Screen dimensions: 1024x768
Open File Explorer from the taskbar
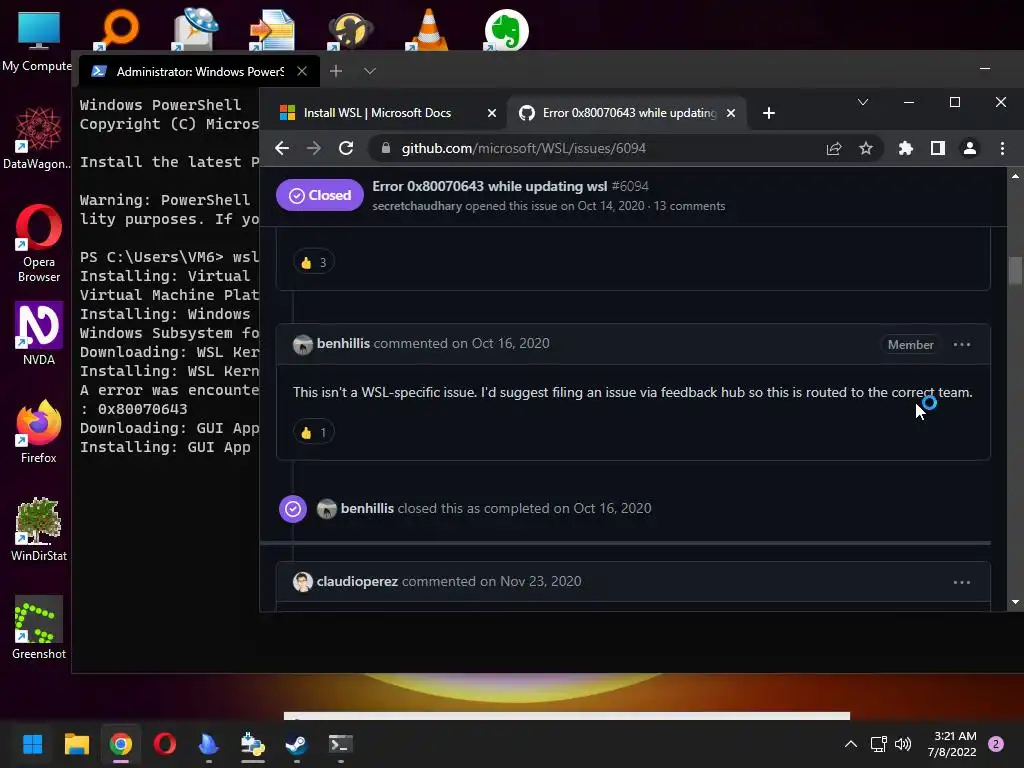coord(76,744)
